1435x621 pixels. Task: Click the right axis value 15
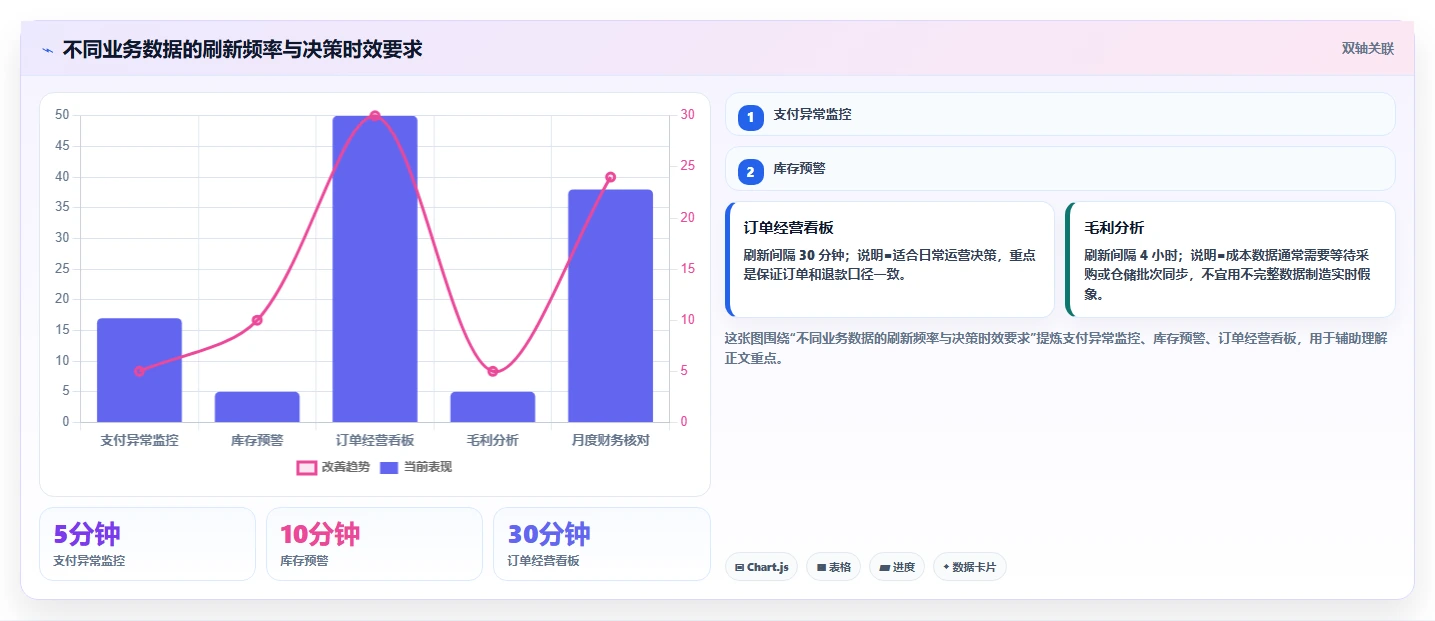(x=688, y=269)
